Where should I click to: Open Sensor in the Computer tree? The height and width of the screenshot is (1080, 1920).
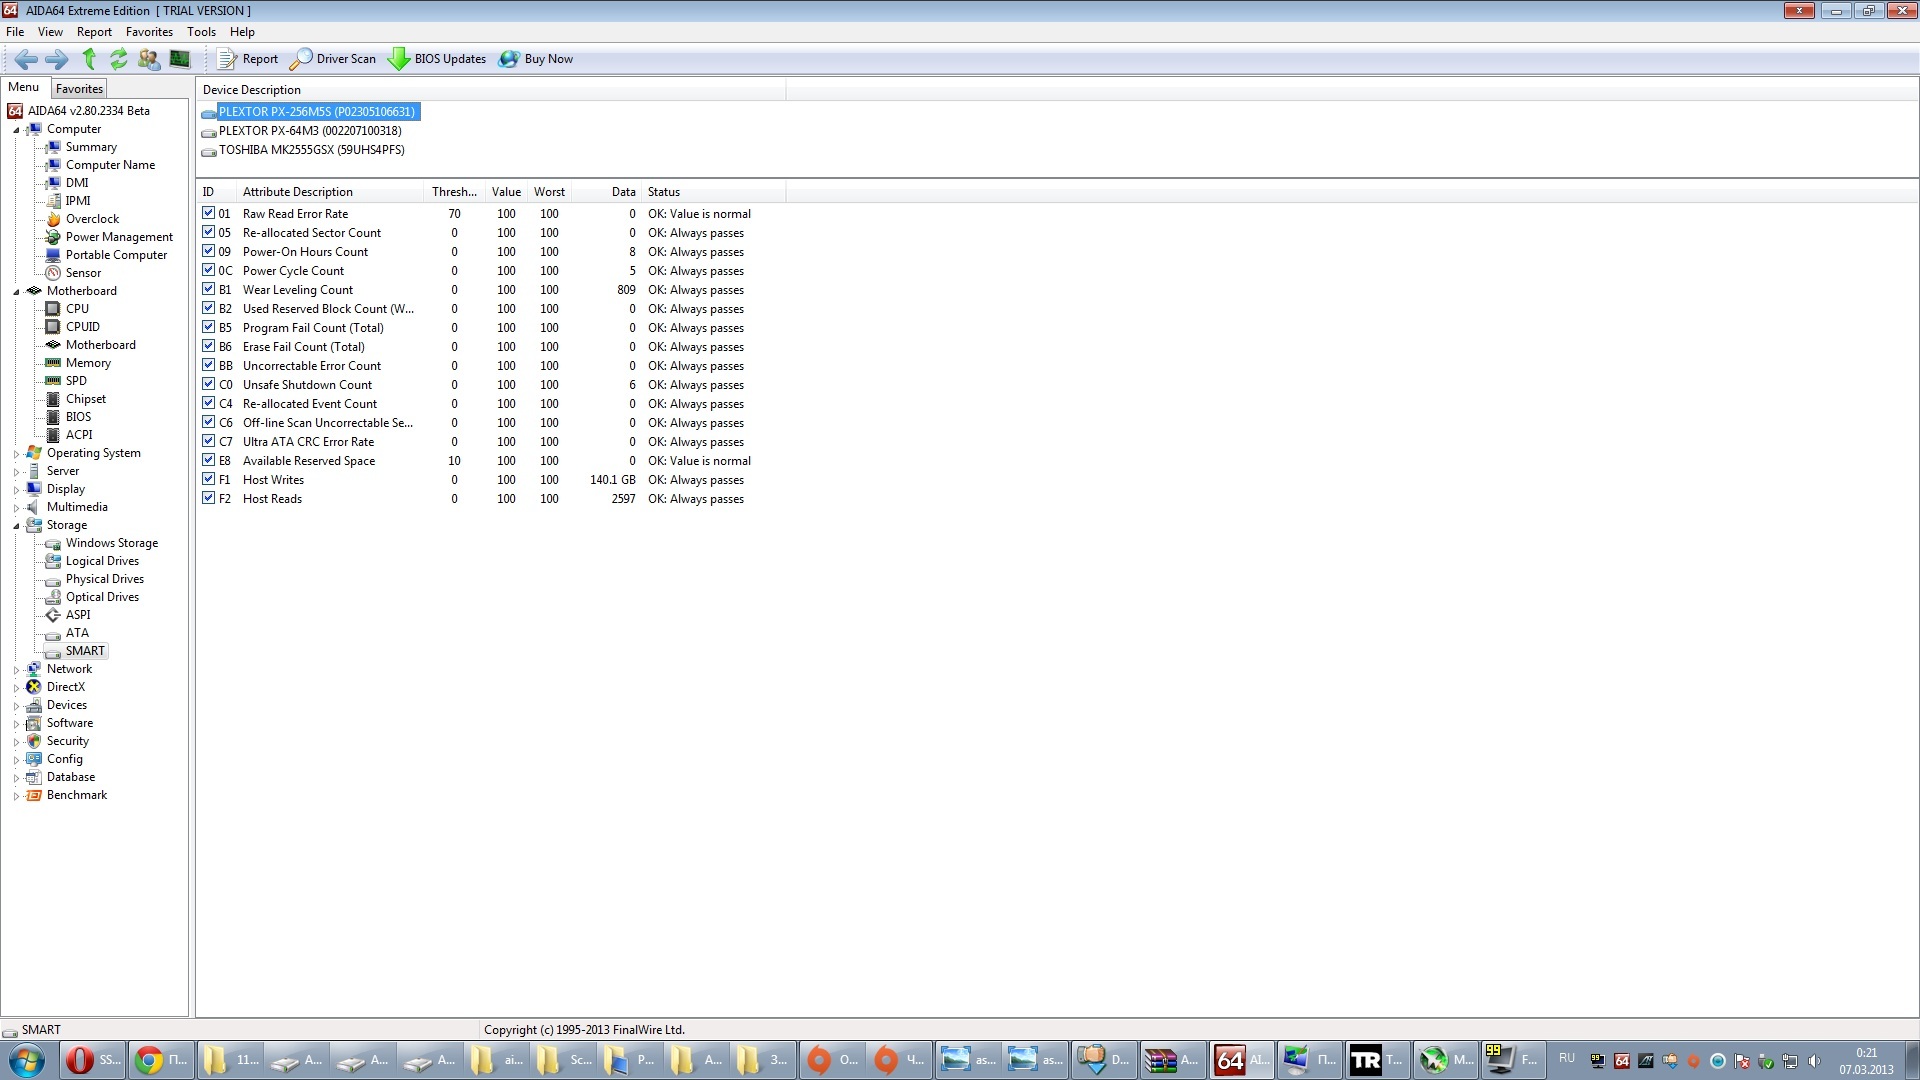[x=83, y=273]
